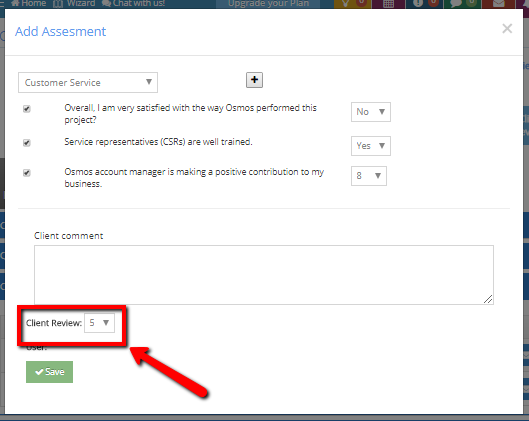Uncheck the 'Service representatives (CSRs)' question

(27, 143)
